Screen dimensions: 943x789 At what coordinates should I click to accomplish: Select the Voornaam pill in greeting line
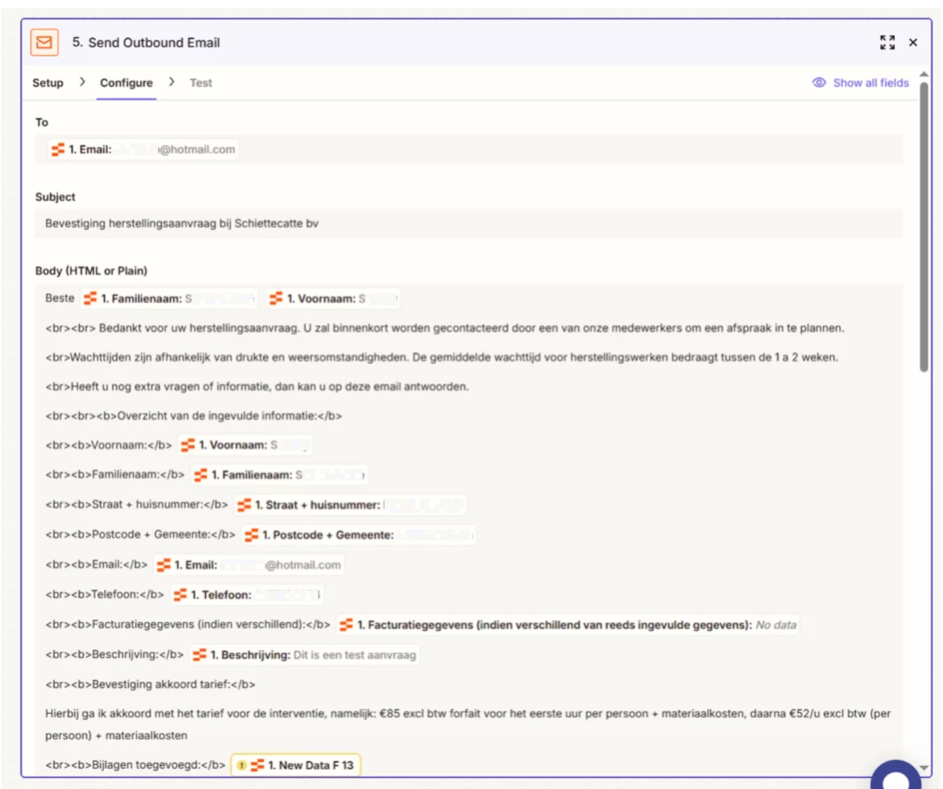pyautogui.click(x=333, y=299)
